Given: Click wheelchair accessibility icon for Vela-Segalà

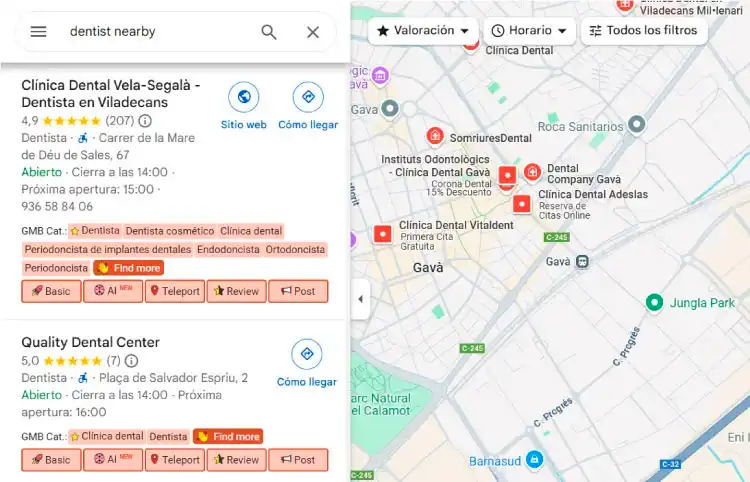Looking at the screenshot, I should [83, 138].
